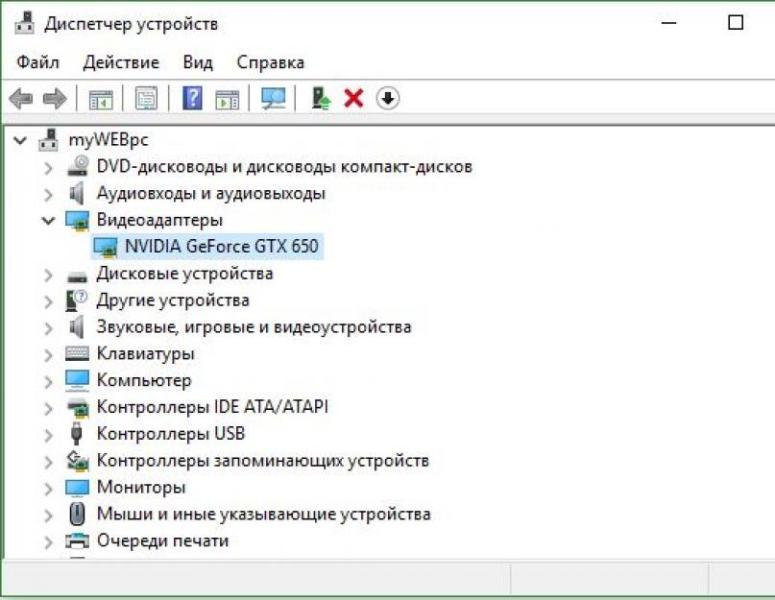Click the myWEBpc computer icon
775x600 pixels.
point(48,139)
